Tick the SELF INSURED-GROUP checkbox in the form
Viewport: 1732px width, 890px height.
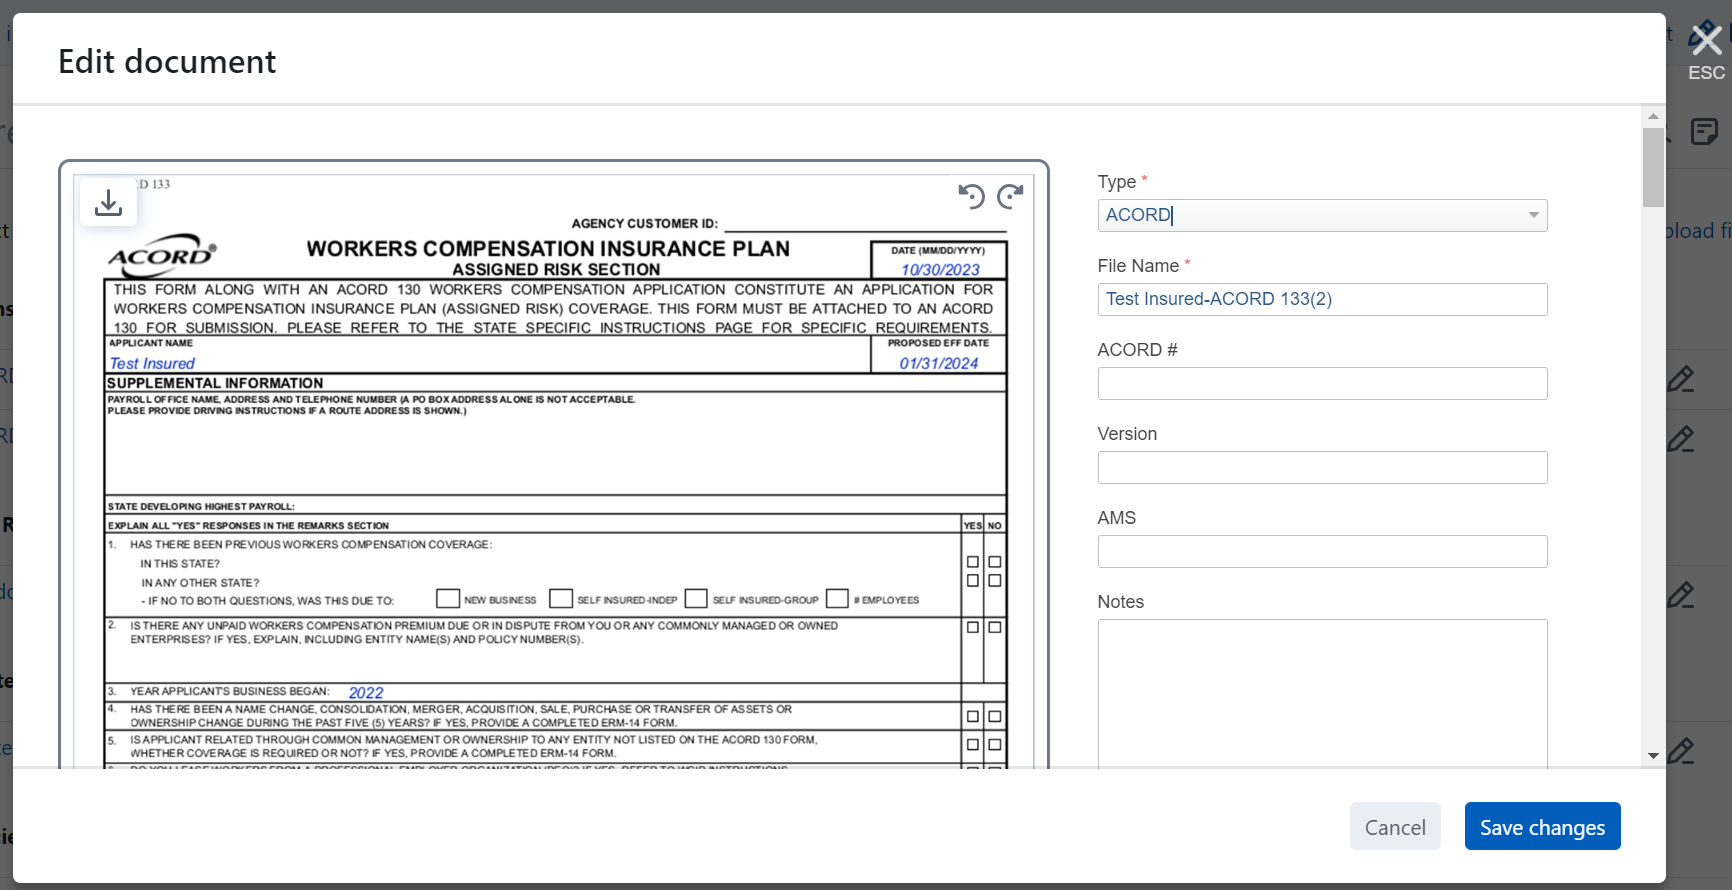(x=696, y=599)
